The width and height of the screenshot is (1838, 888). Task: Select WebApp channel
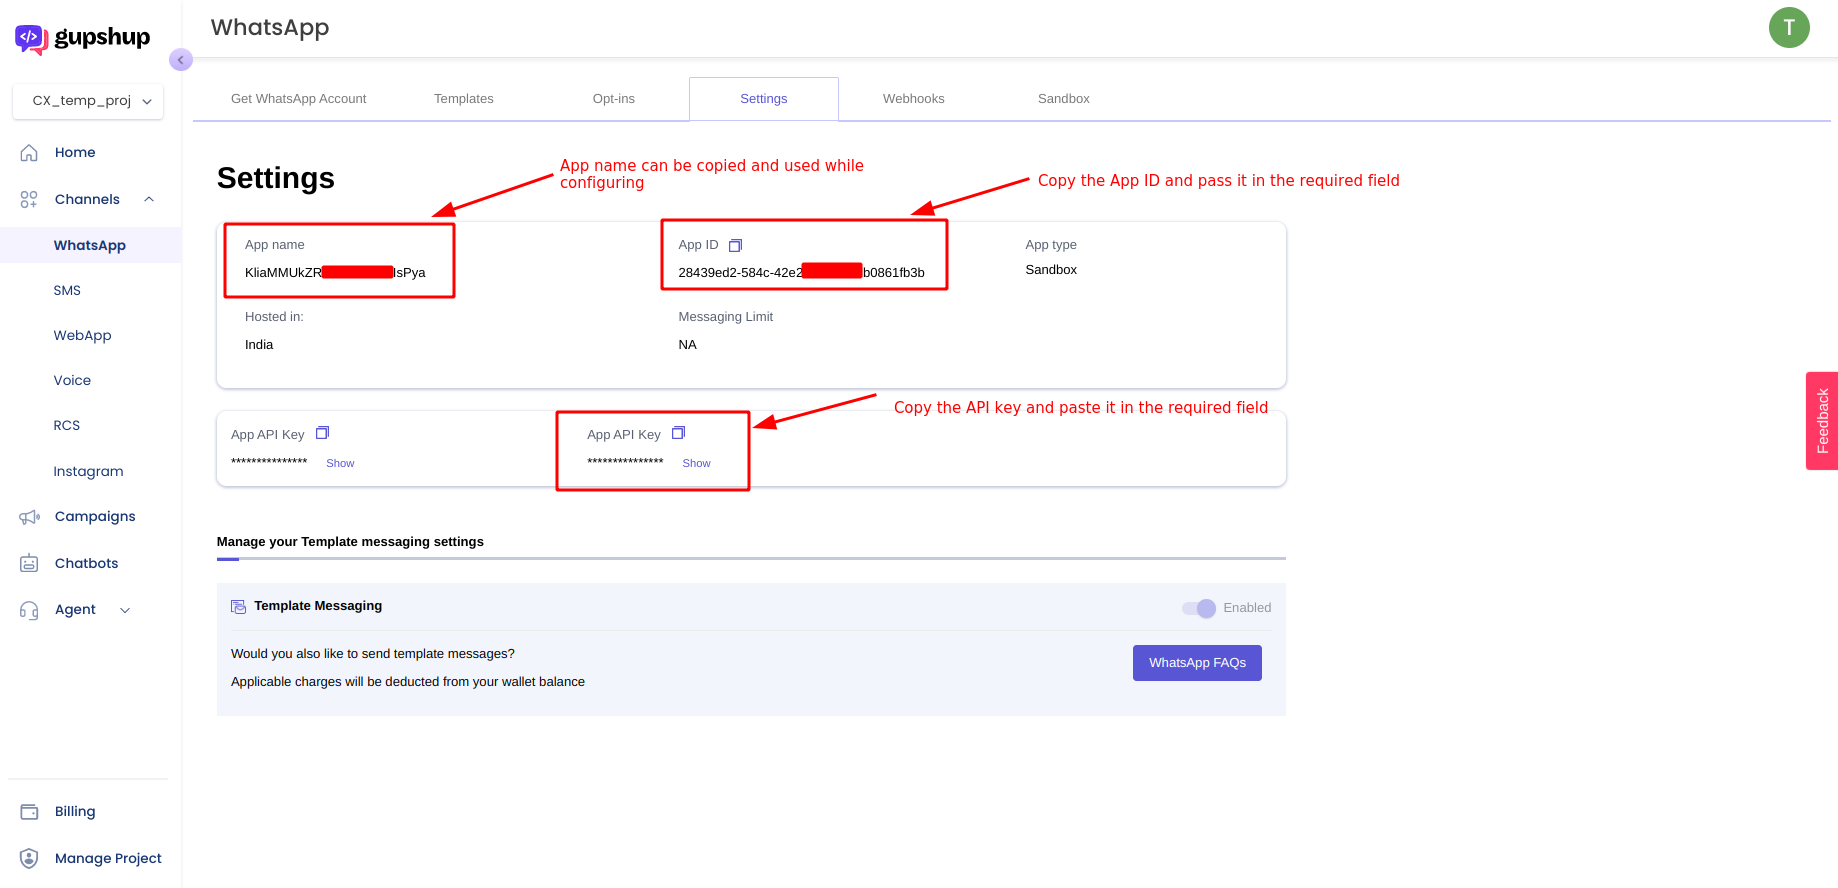click(82, 336)
